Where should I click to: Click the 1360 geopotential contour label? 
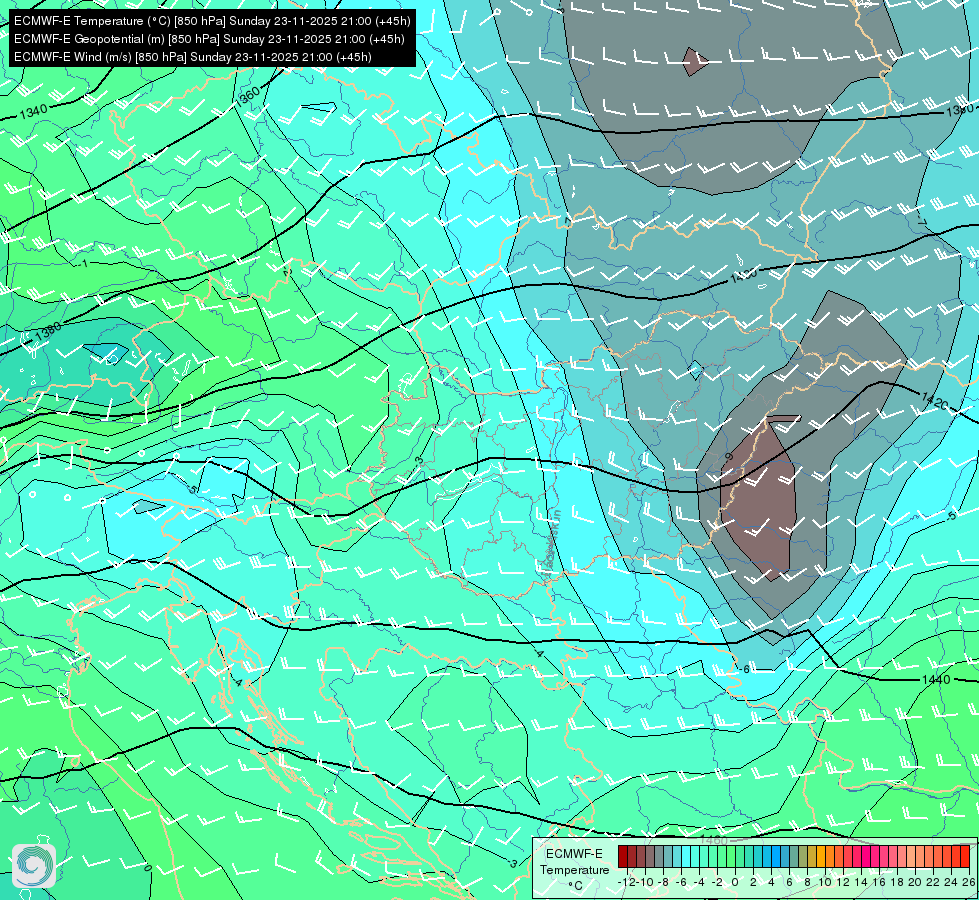(x=247, y=96)
